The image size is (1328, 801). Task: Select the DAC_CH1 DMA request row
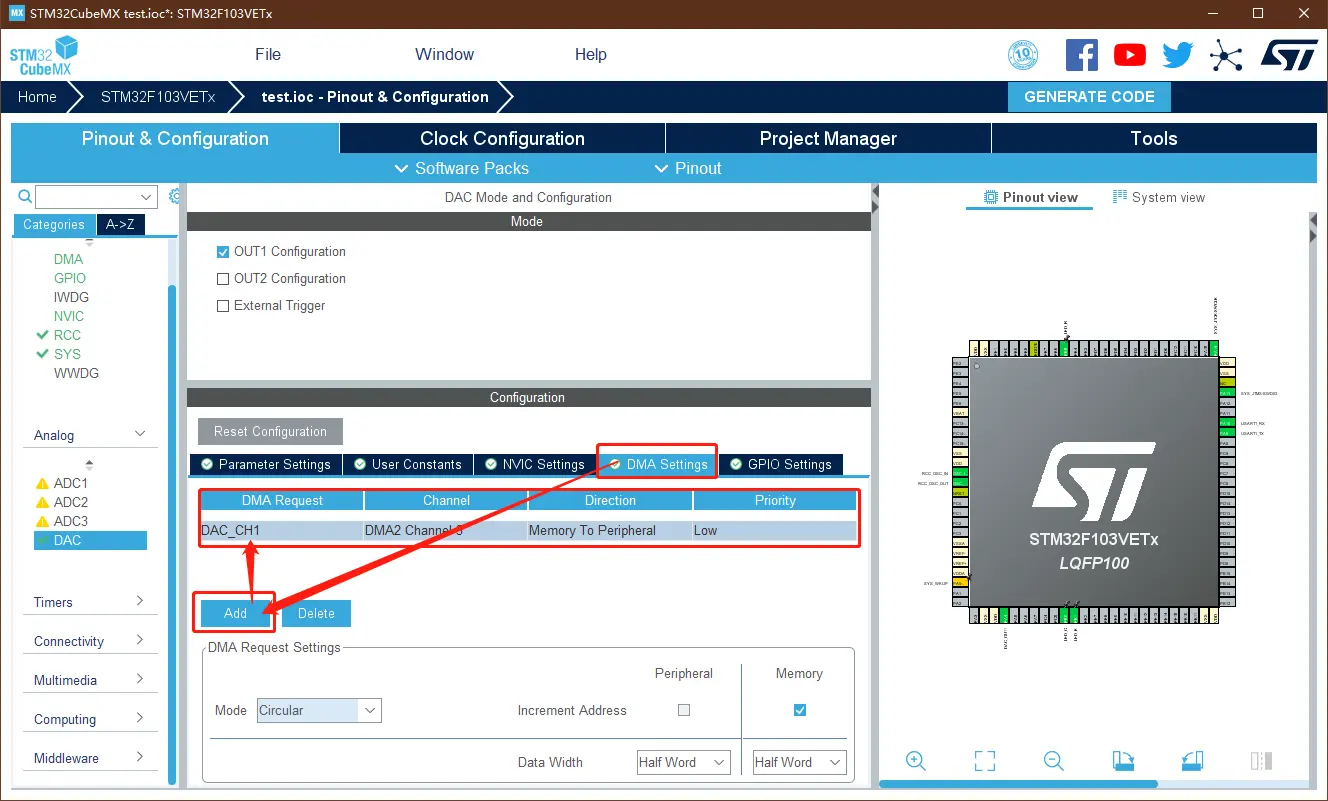click(528, 531)
